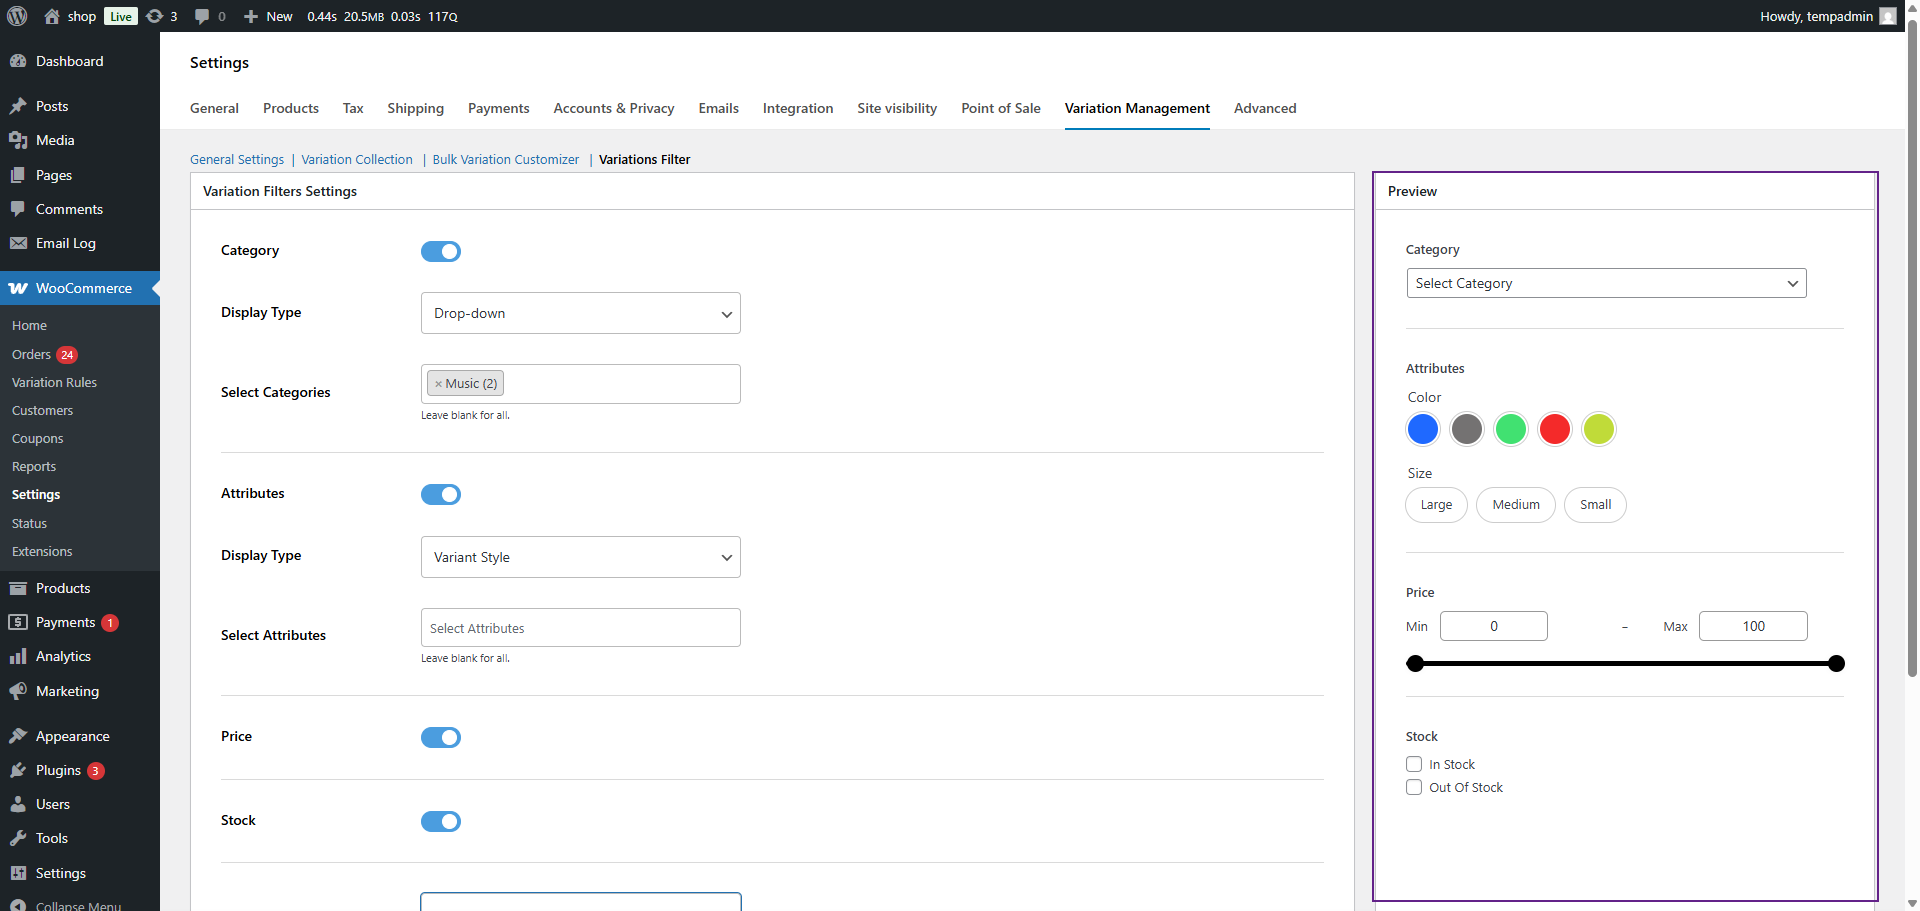Remove the Music category tag

tap(438, 384)
